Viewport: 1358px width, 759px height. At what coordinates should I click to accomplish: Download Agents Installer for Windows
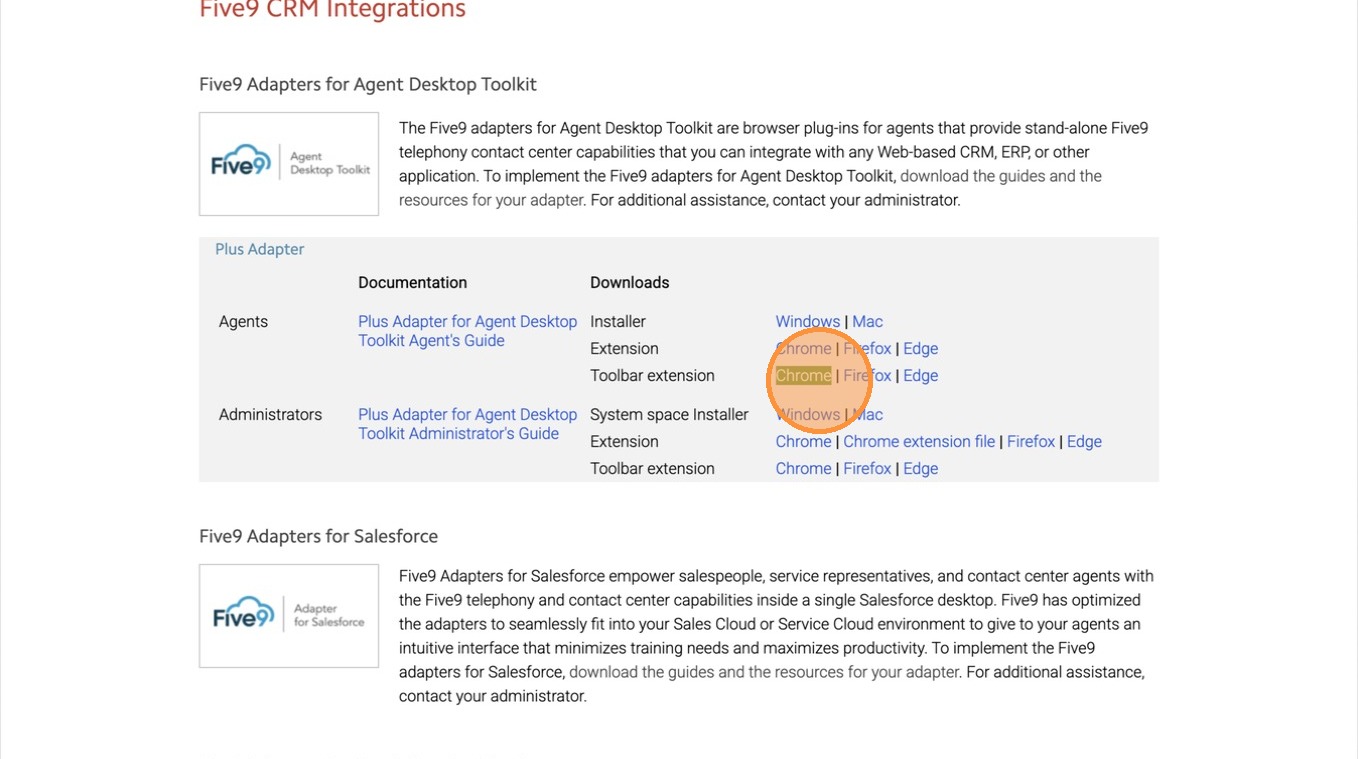[x=808, y=321]
